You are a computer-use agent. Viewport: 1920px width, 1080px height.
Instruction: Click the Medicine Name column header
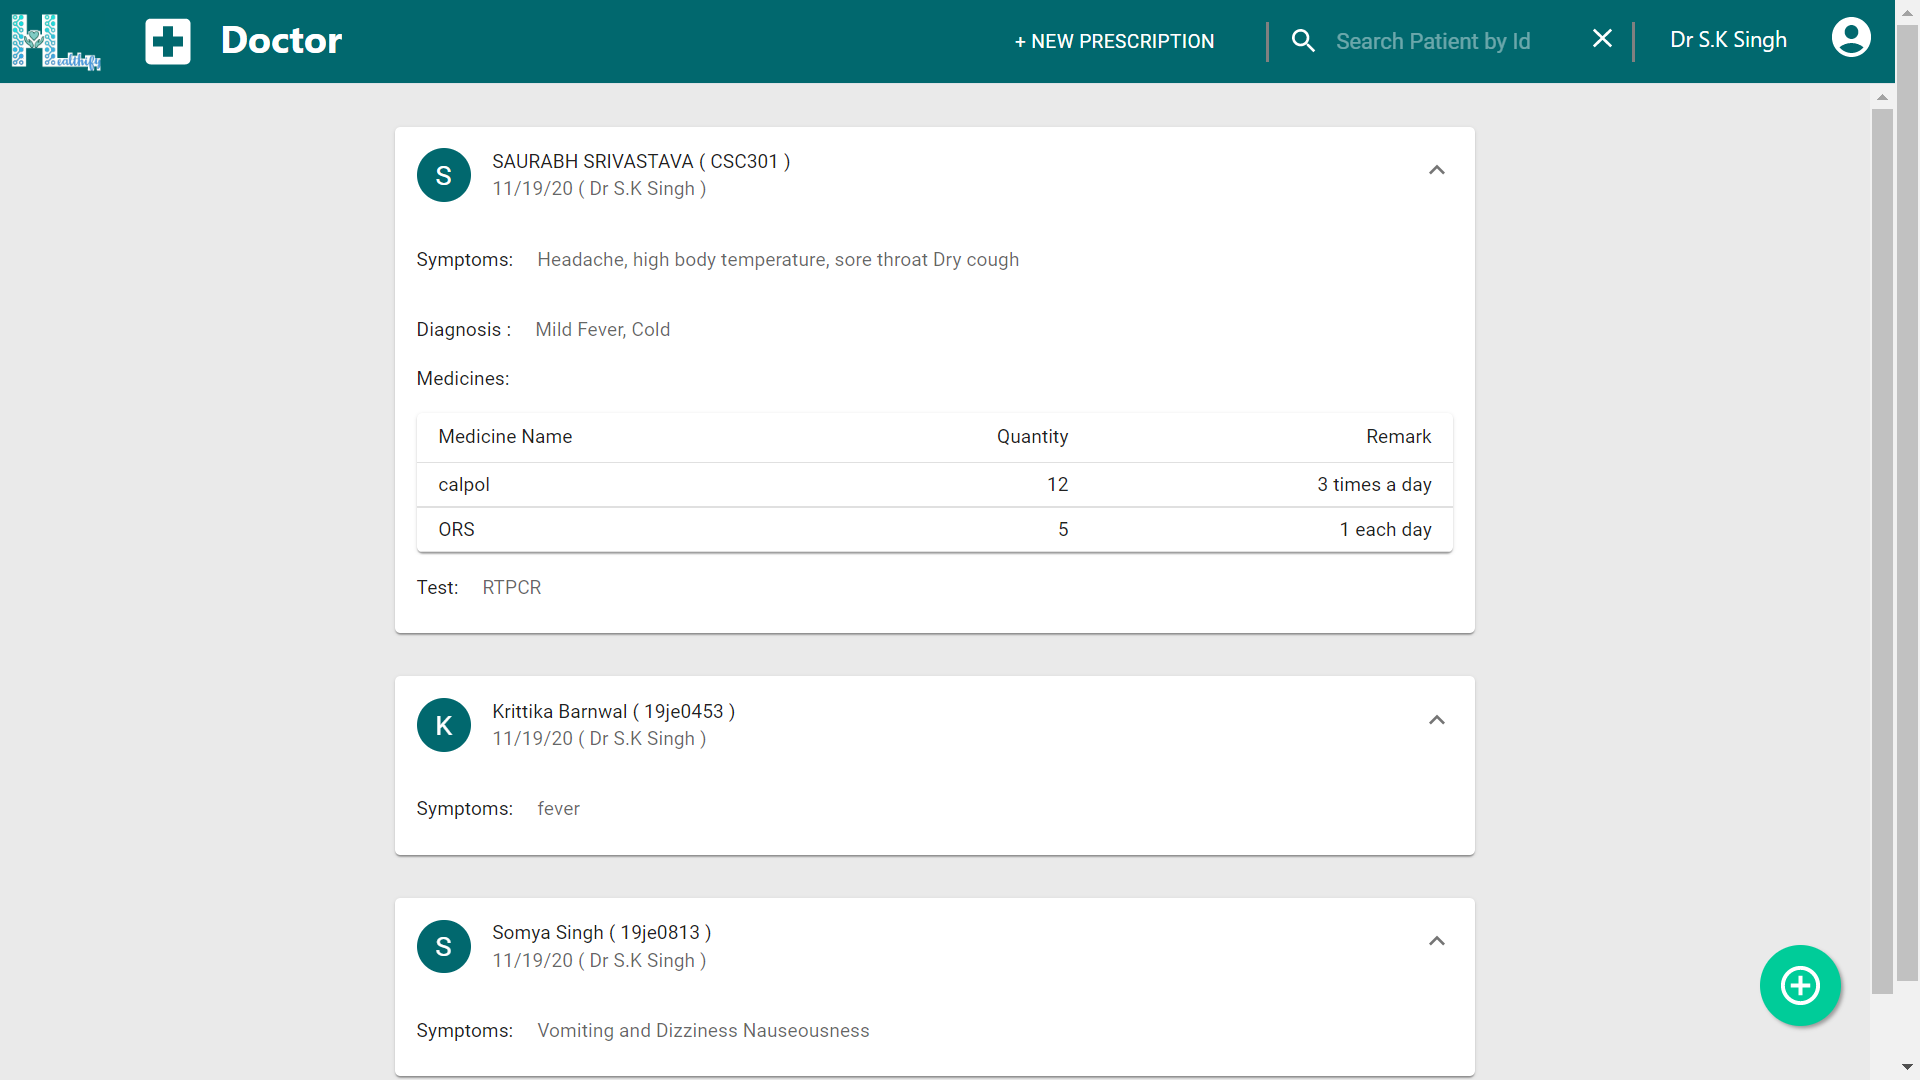click(x=505, y=437)
